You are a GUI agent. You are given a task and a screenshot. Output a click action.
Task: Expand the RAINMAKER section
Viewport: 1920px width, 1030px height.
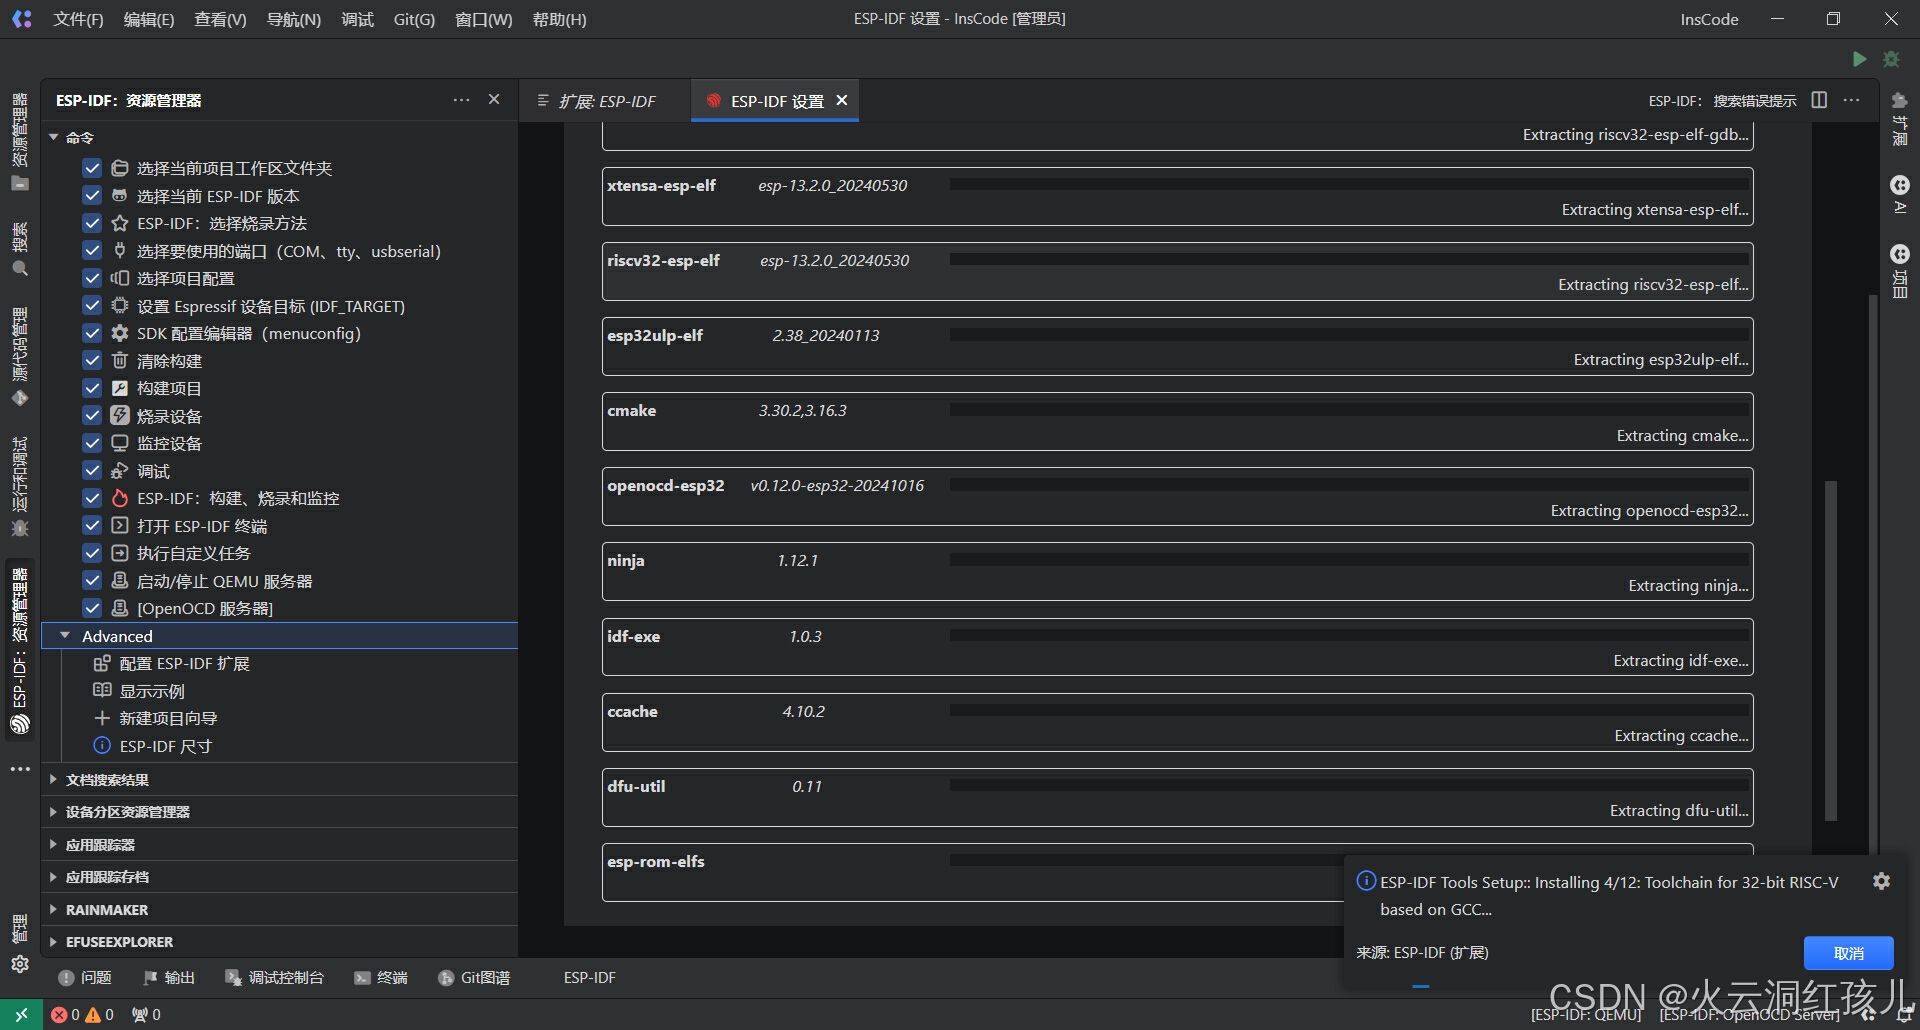pos(279,910)
